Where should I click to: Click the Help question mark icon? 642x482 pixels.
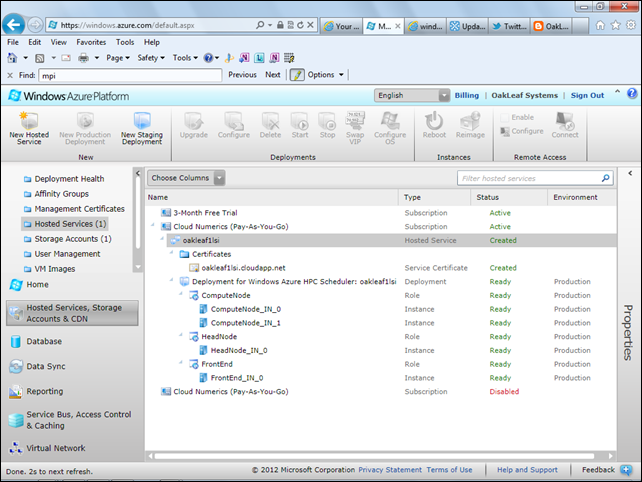pos(632,94)
